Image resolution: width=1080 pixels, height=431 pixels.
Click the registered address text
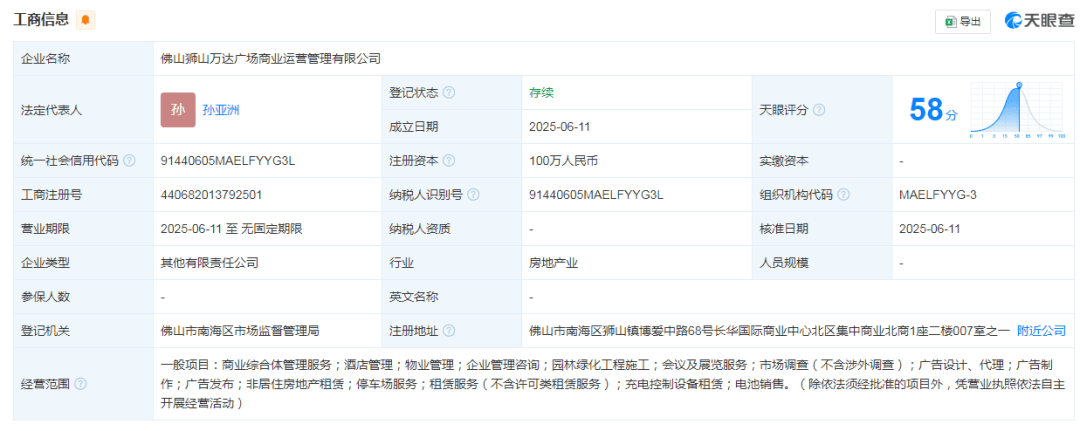769,331
